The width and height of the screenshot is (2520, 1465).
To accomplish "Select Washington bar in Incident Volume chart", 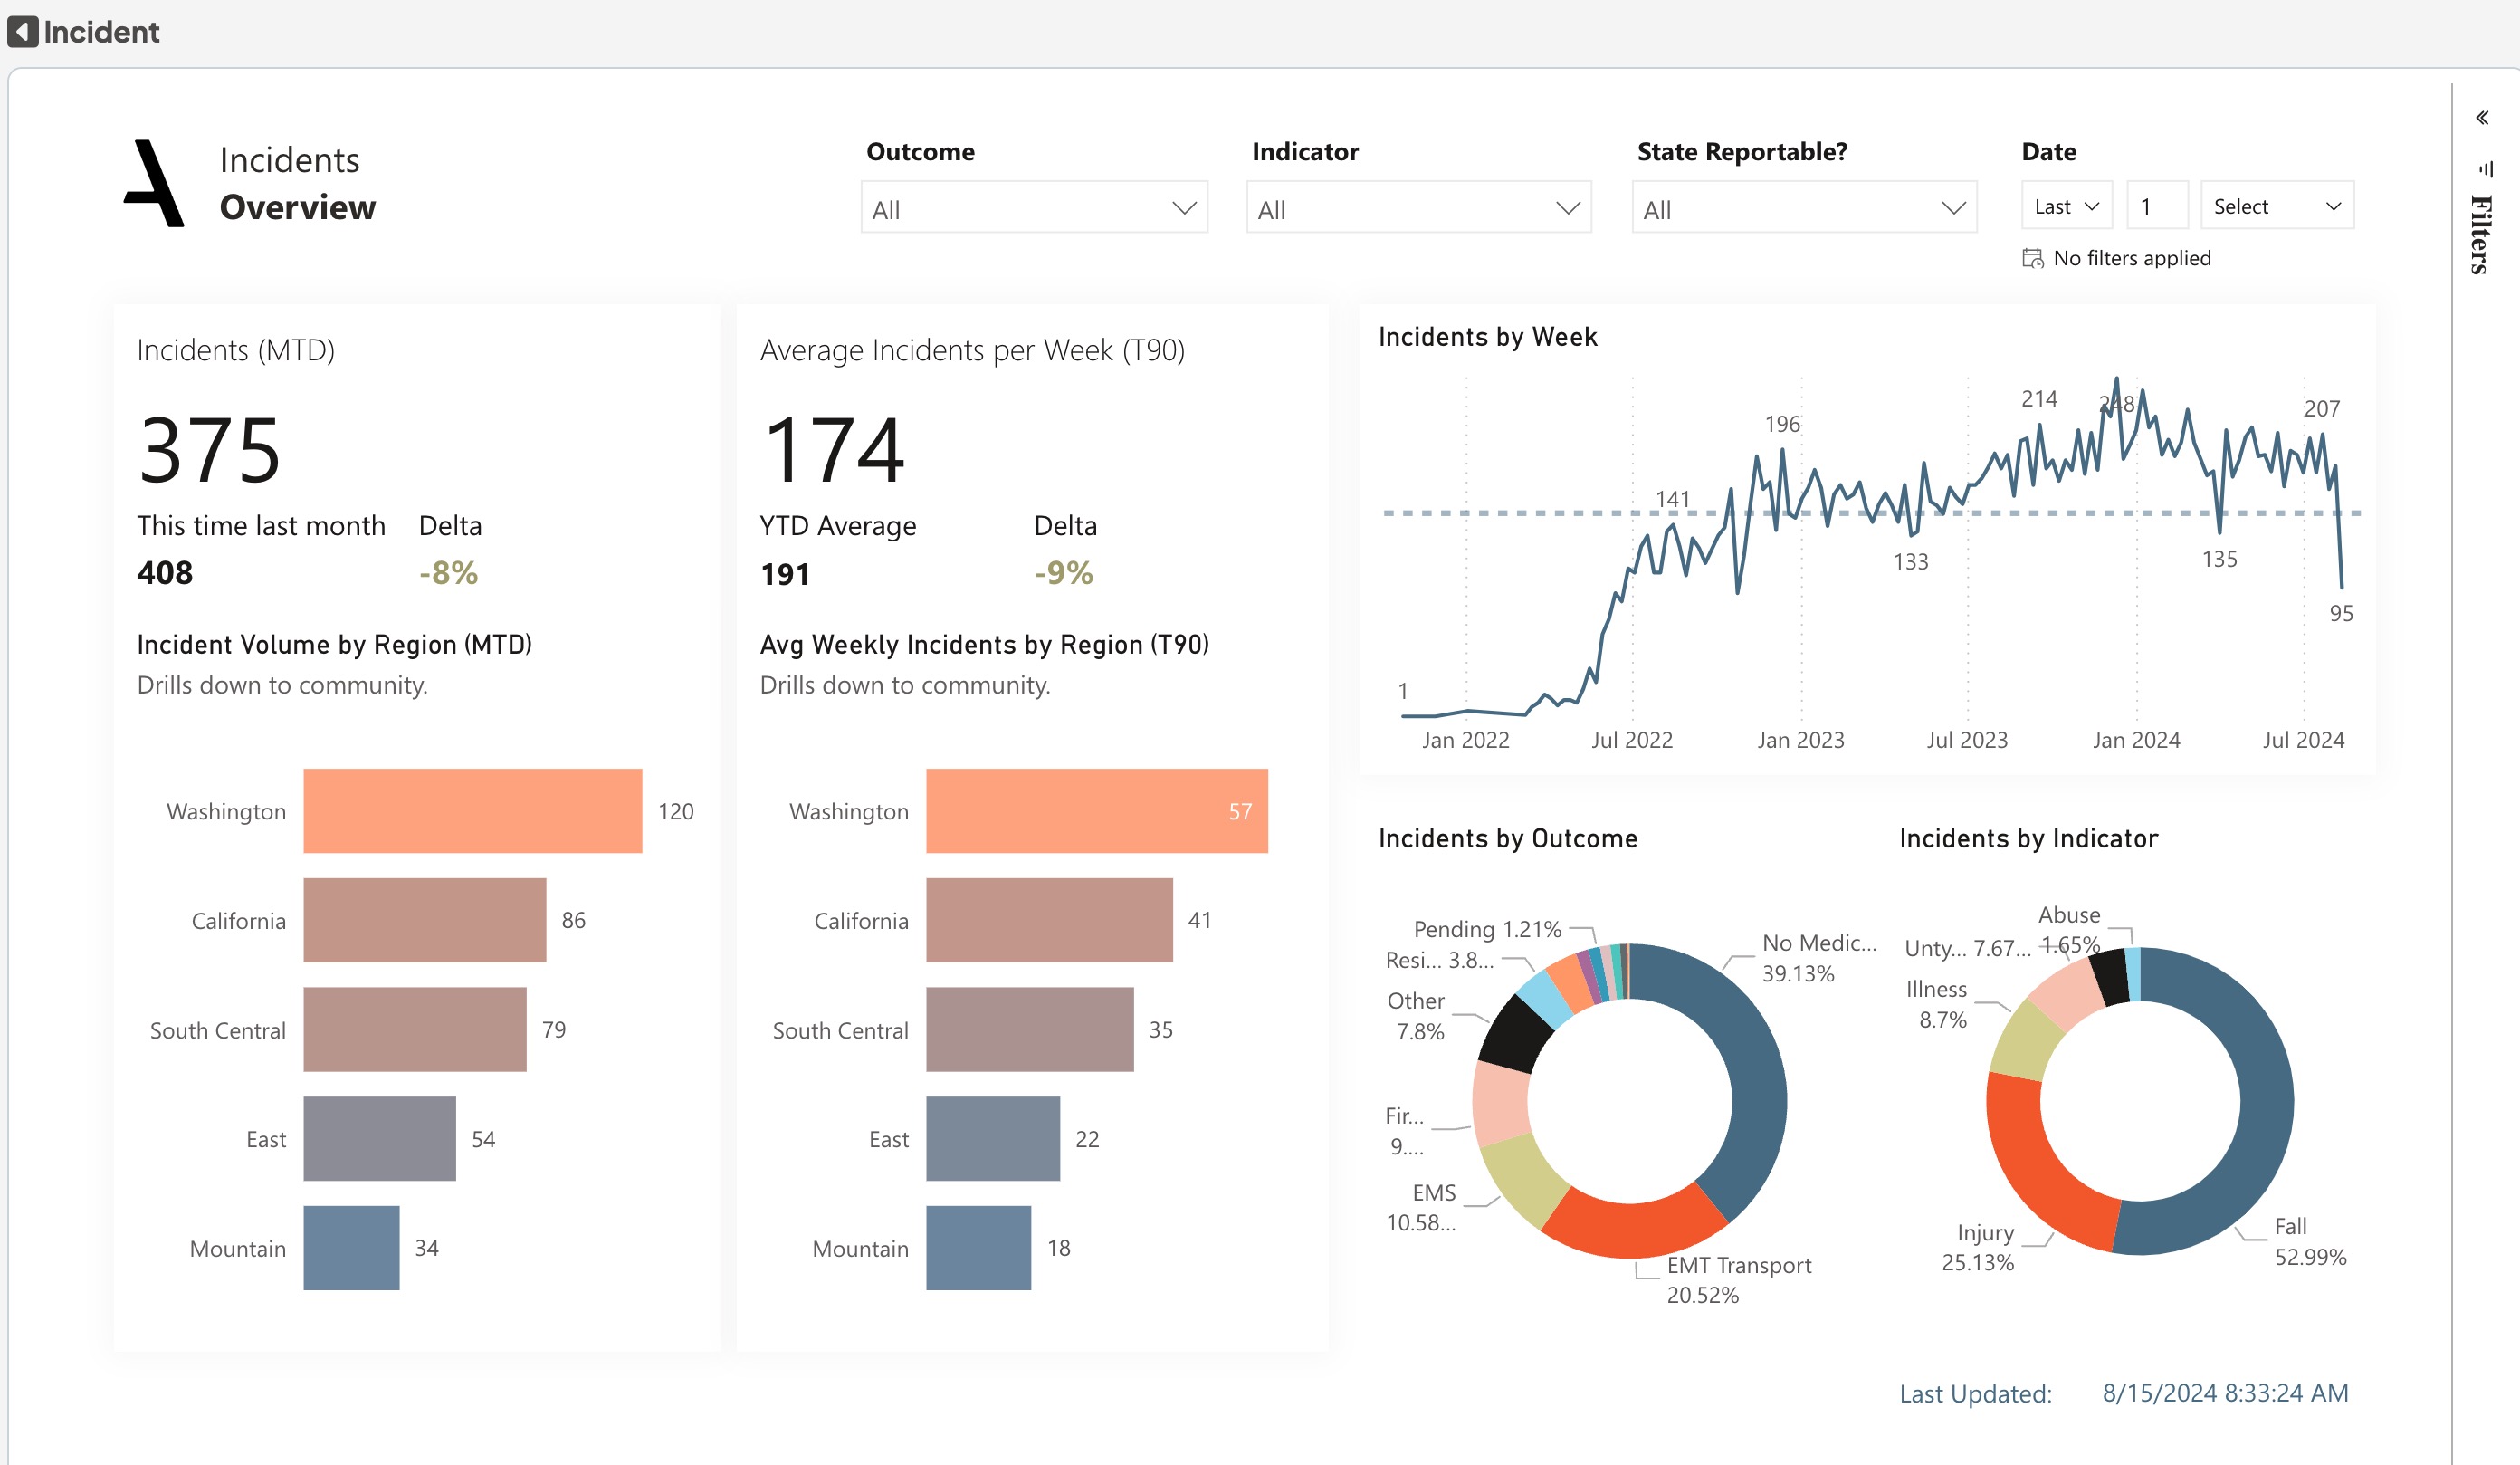I will 472,810.
